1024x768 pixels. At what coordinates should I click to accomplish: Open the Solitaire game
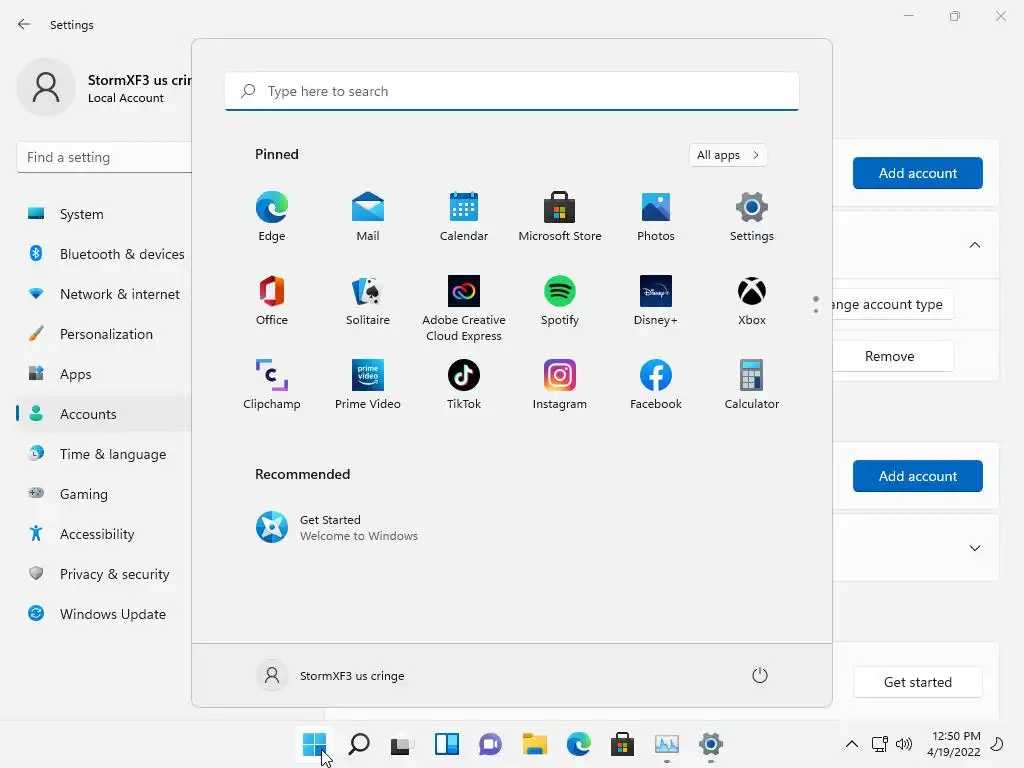368,300
